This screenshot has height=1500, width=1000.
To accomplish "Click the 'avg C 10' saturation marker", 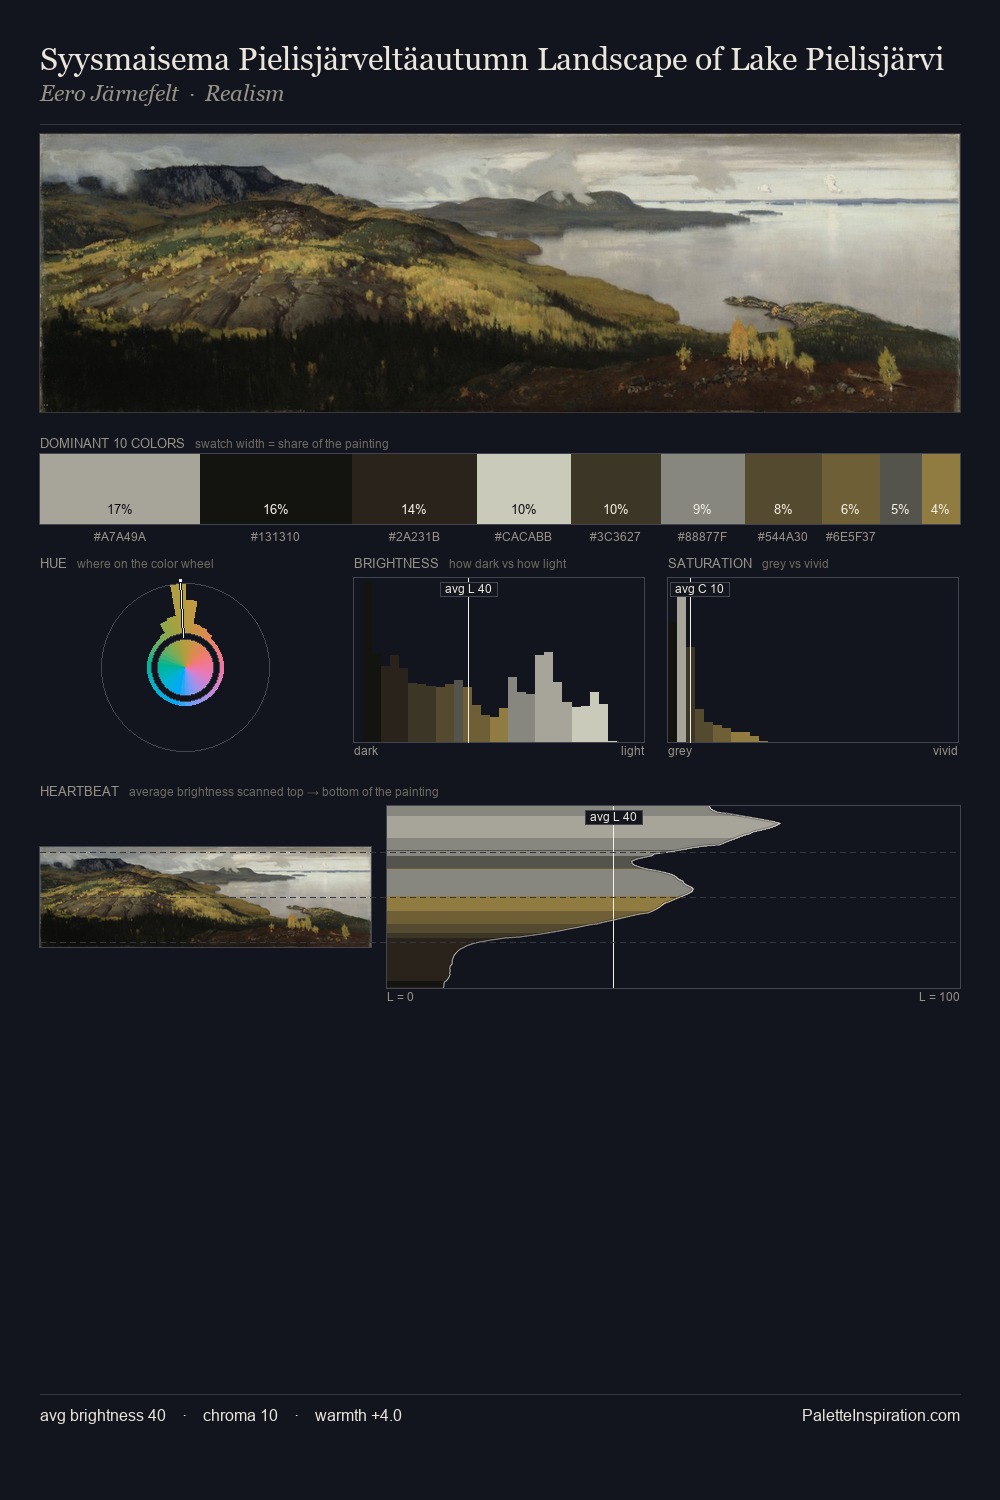I will coord(699,589).
